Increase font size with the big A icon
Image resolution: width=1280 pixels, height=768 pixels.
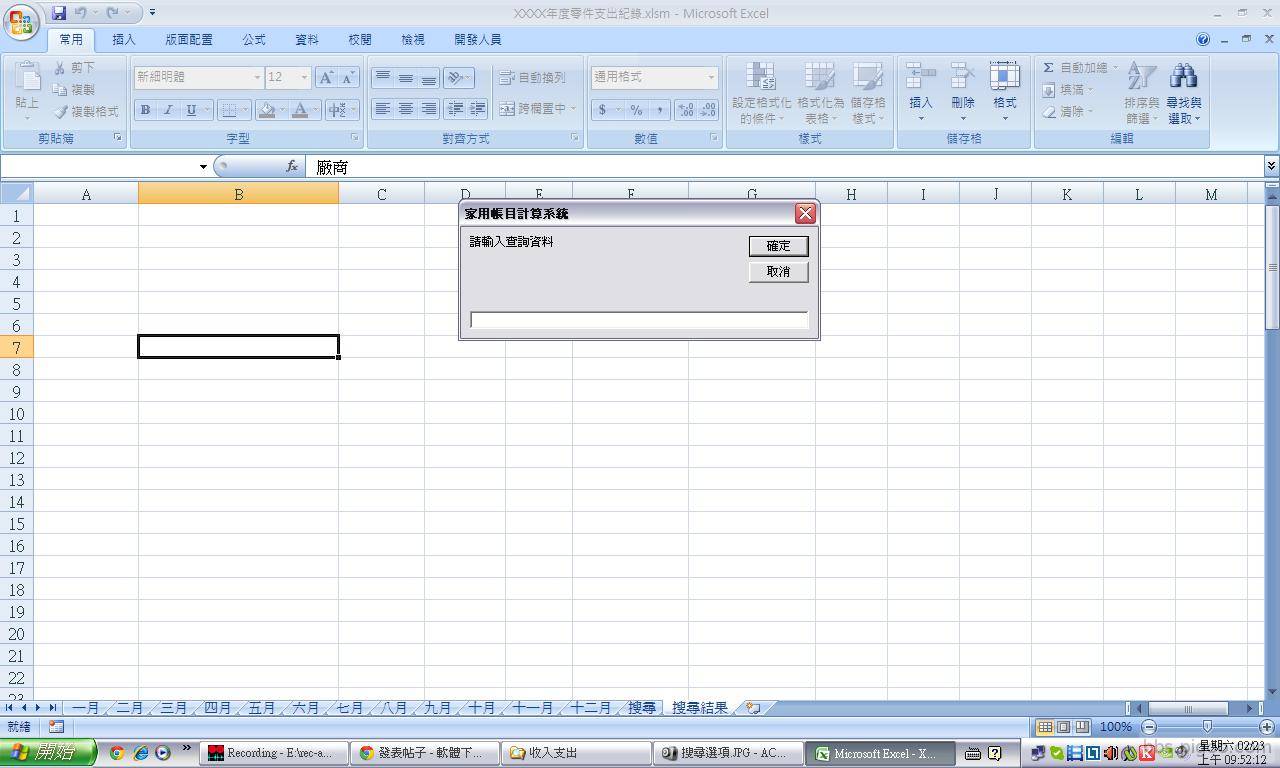tap(326, 77)
